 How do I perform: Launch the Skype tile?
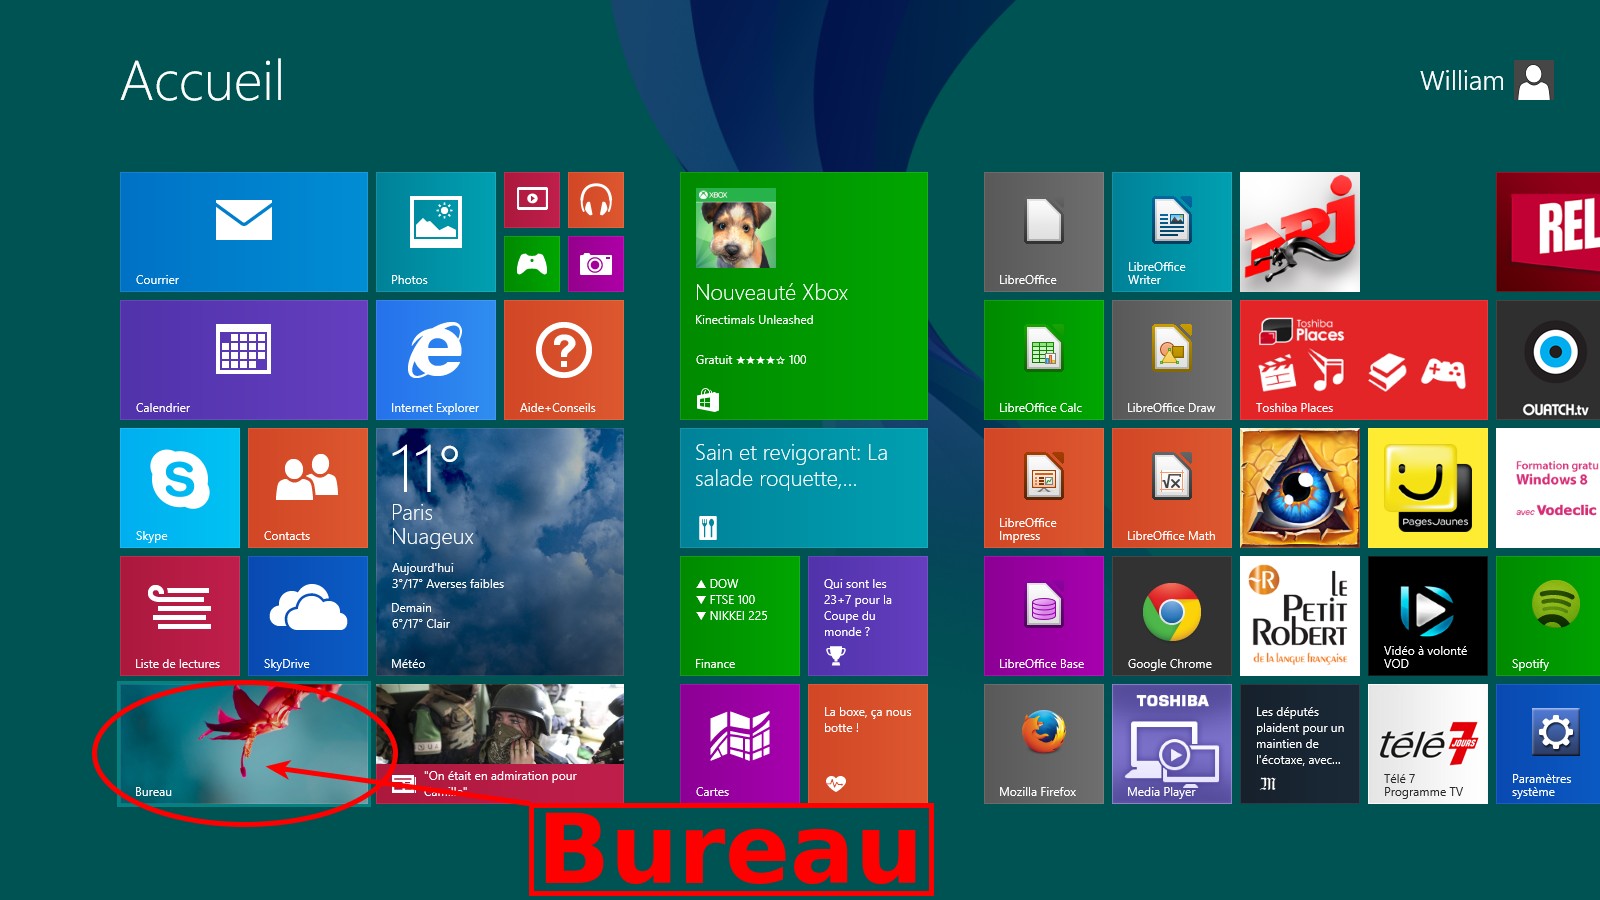pos(180,488)
